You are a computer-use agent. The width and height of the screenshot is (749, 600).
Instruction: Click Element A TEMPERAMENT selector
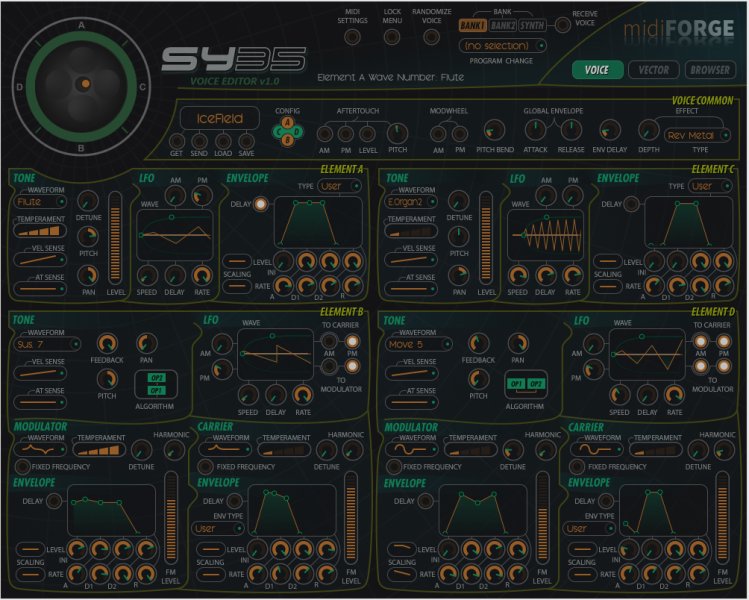tap(40, 232)
